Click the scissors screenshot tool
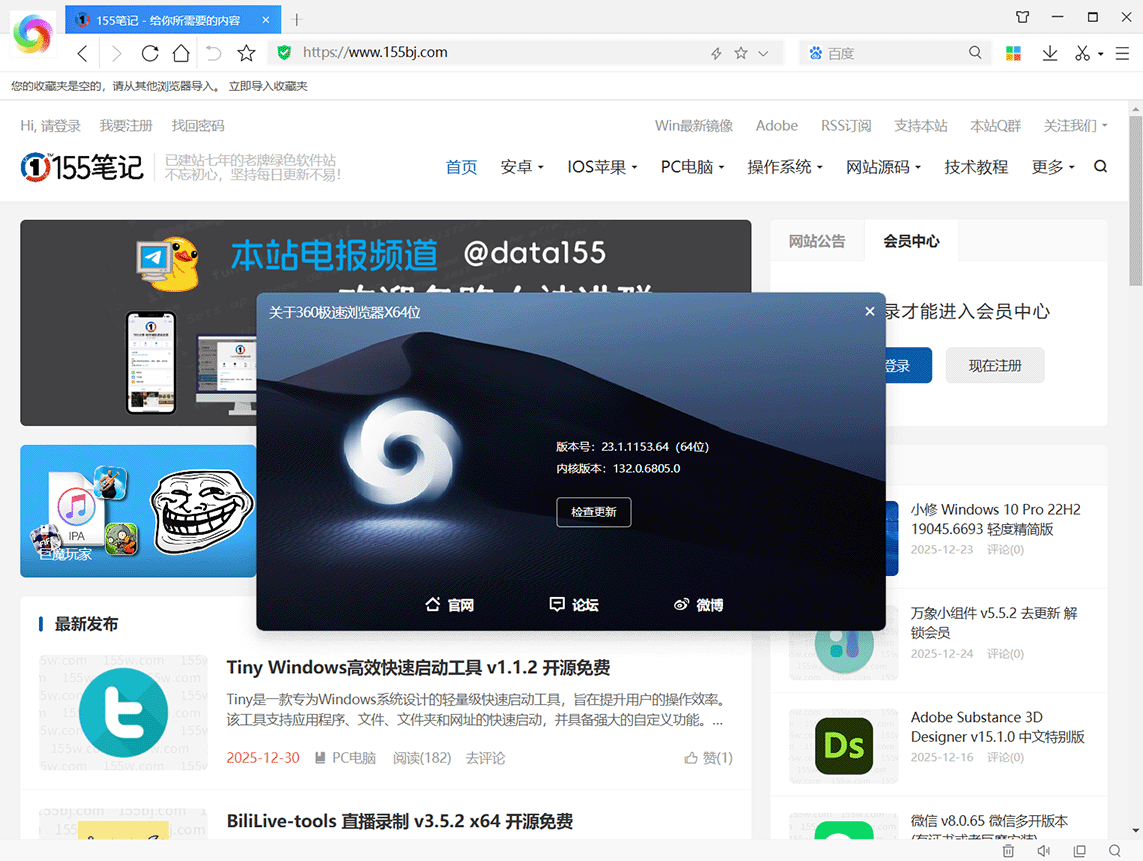This screenshot has width=1143, height=861. (x=1081, y=53)
